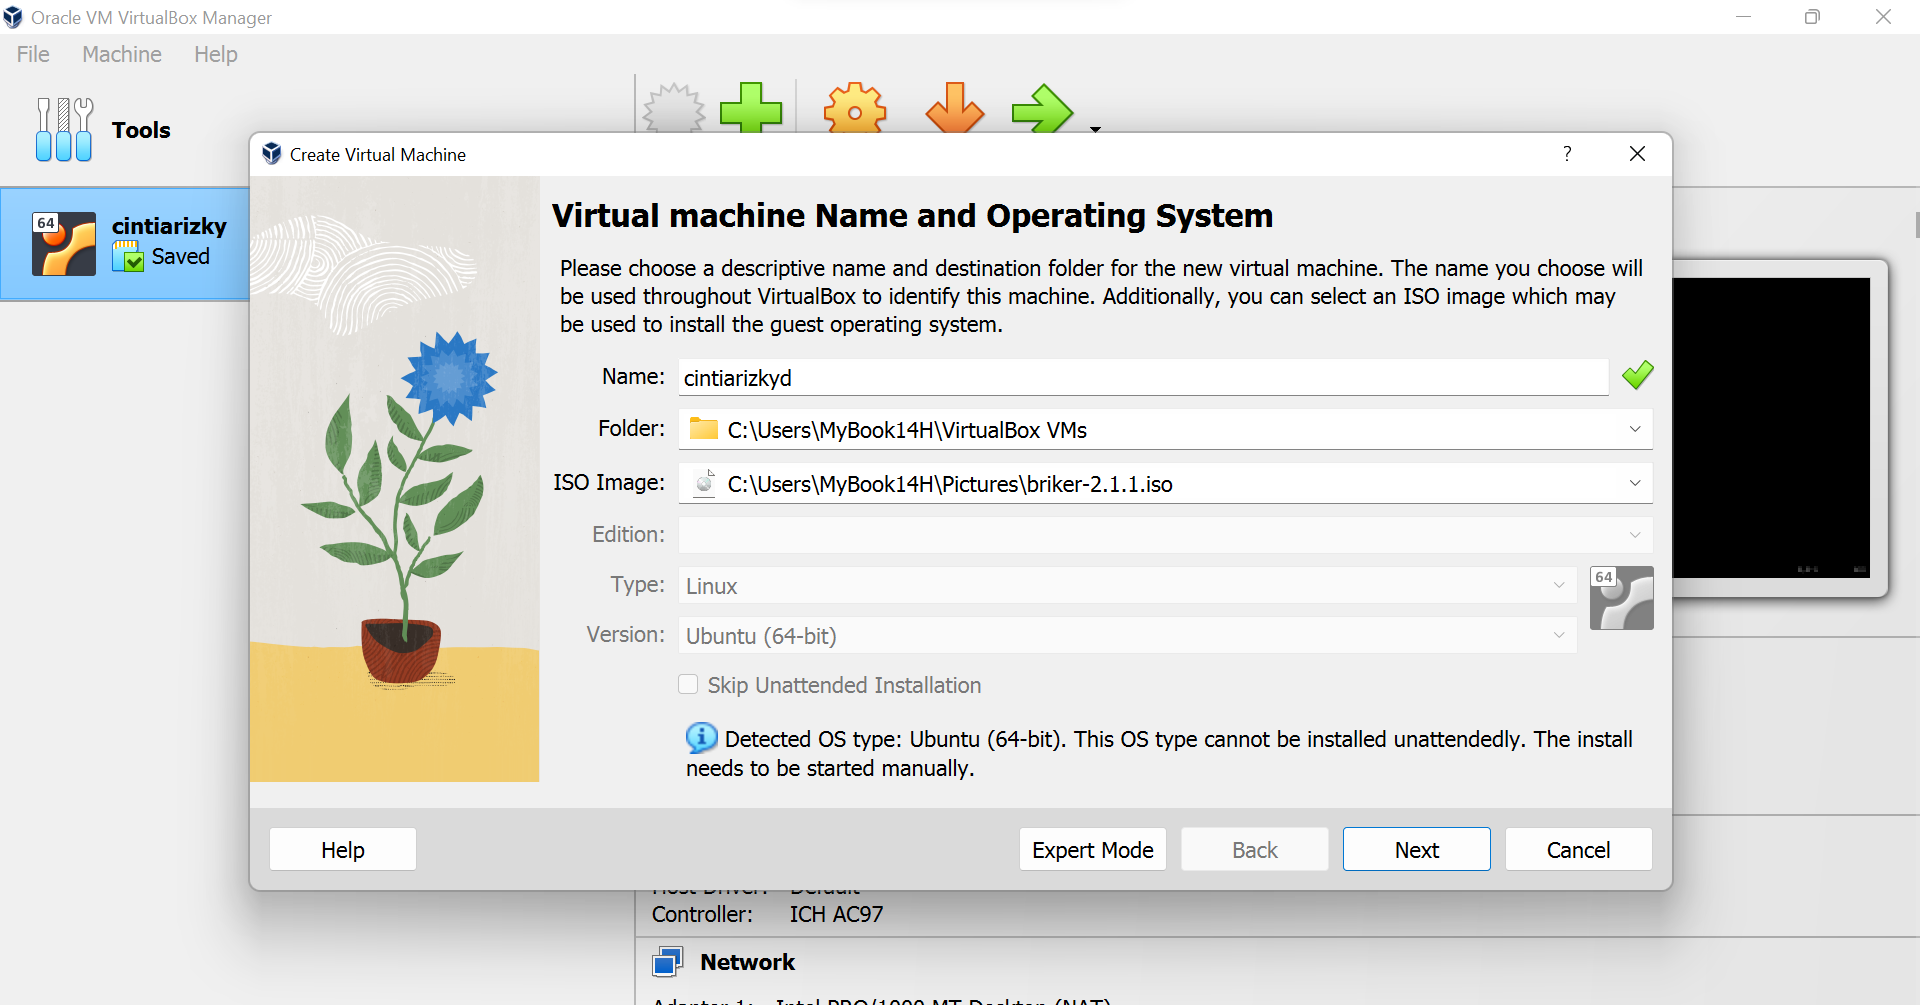Image resolution: width=1920 pixels, height=1005 pixels.
Task: Click the folder icon in the Folder field
Action: [704, 429]
